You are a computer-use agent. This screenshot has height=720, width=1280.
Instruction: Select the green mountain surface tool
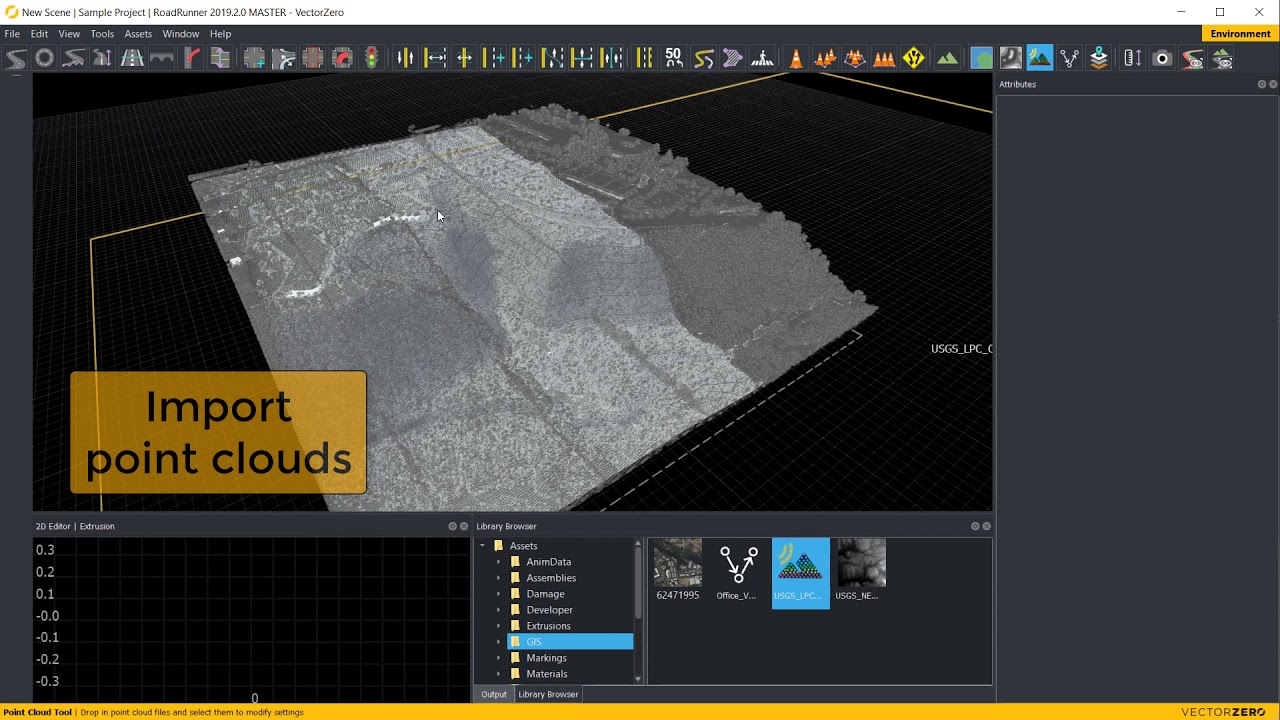tap(947, 59)
